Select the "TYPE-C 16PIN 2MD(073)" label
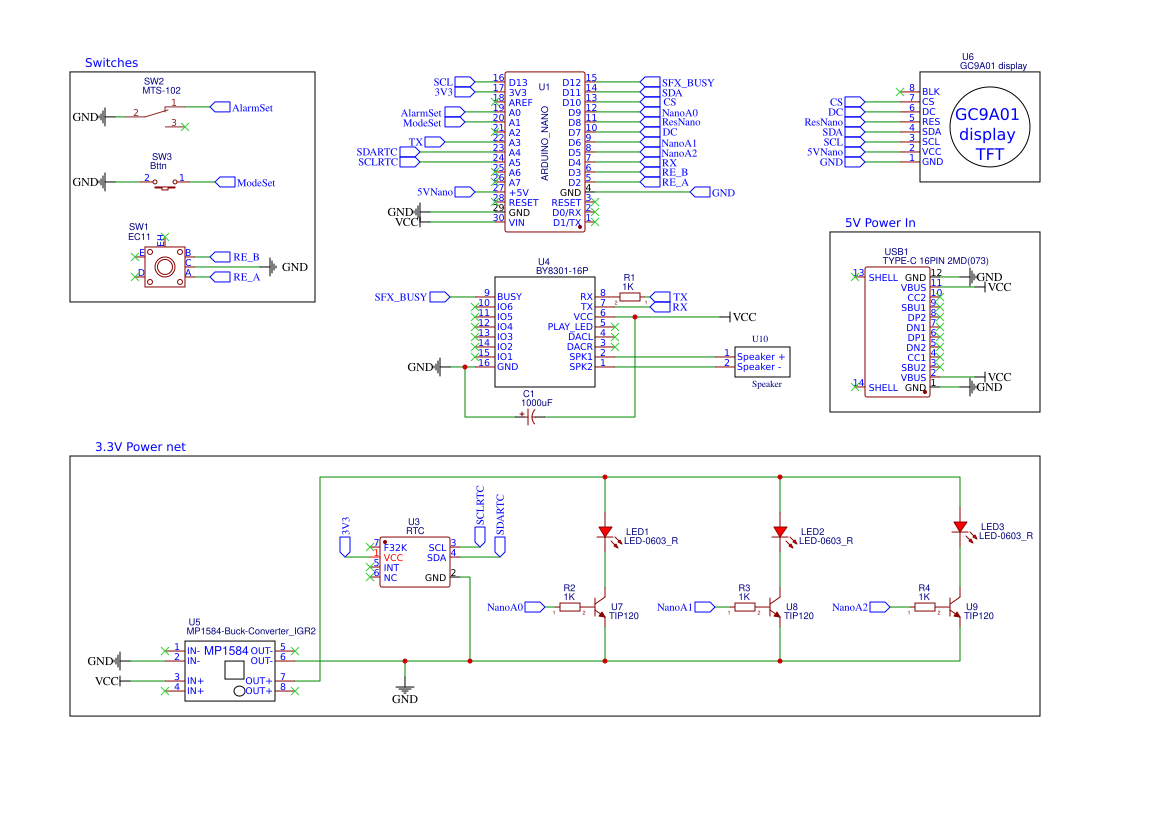 point(936,261)
